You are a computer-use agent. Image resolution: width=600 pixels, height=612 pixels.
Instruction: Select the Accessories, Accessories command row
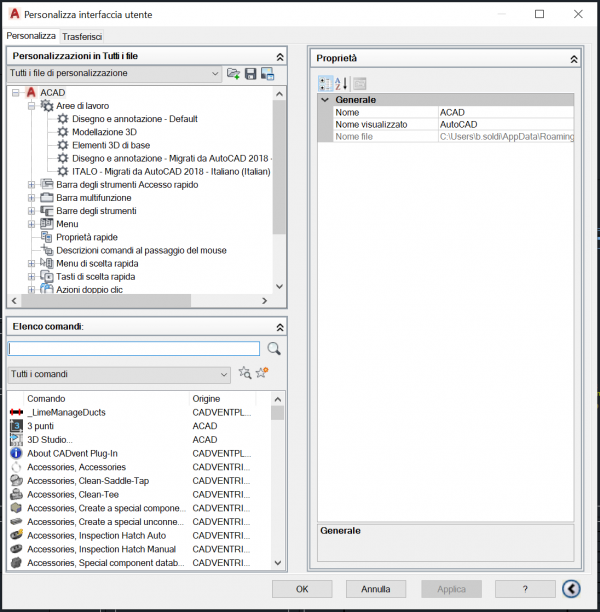click(139, 467)
